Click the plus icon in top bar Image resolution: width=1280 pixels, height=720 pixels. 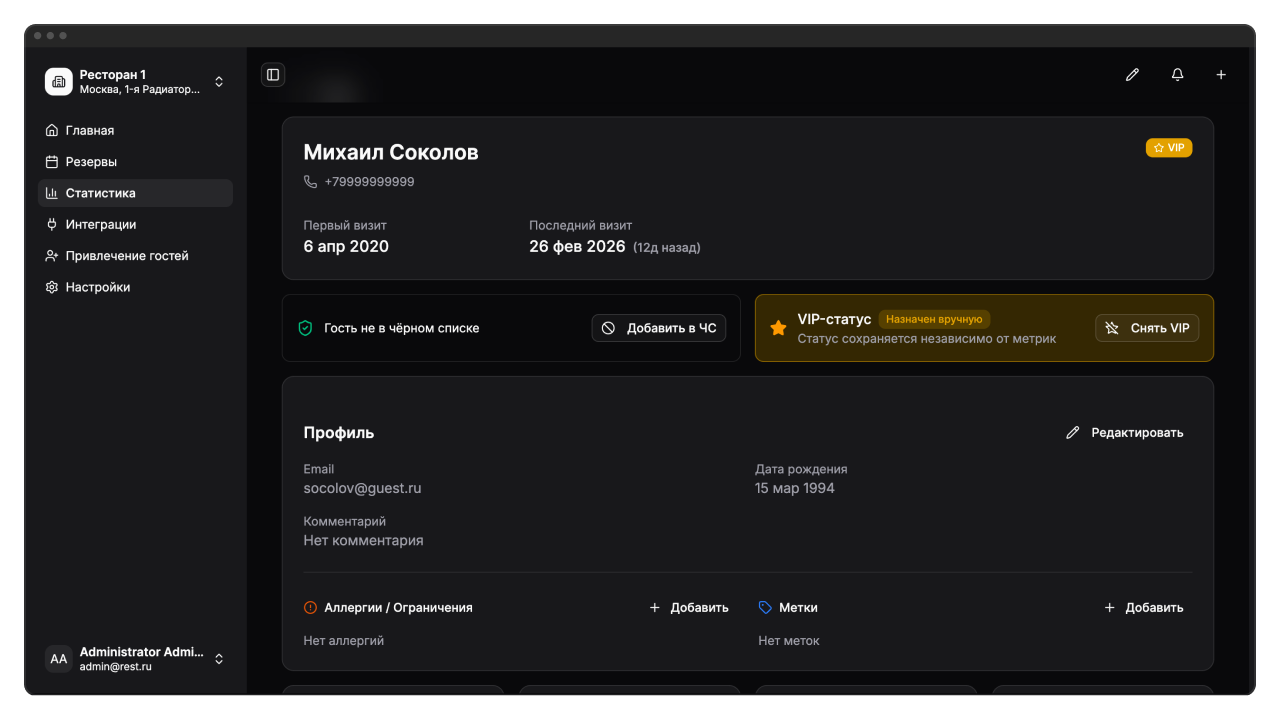coord(1221,75)
